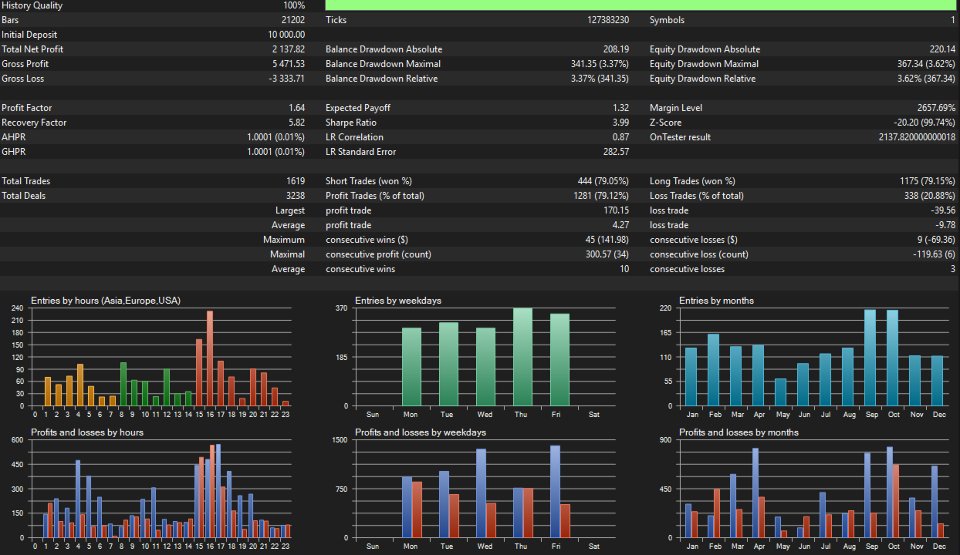Image resolution: width=960 pixels, height=555 pixels.
Task: Click the Entries by weekdays chart title
Action: click(398, 301)
